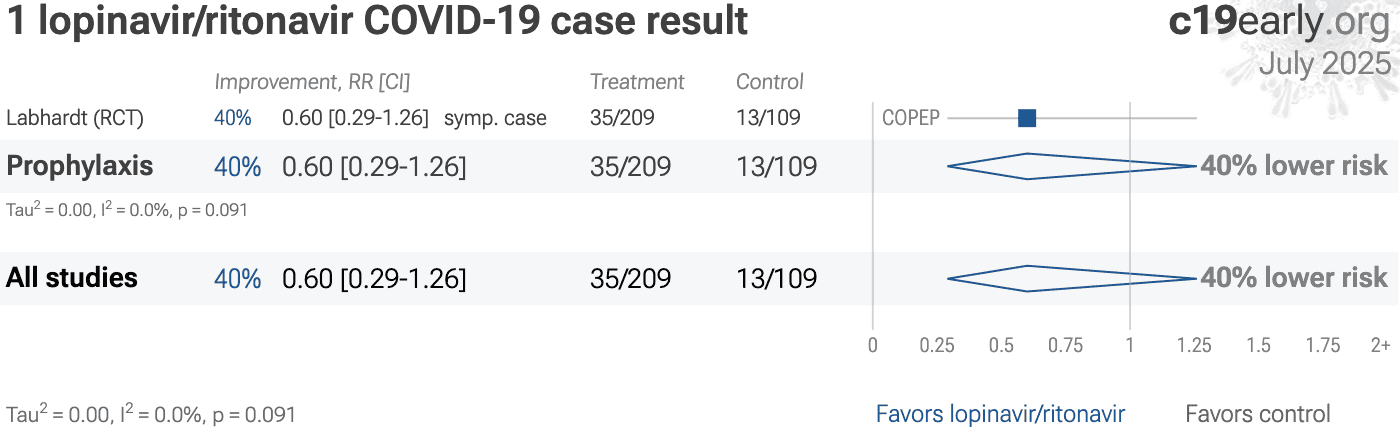Click the axis tick labeled 2+
The height and width of the screenshot is (429, 1400).
point(1380,346)
